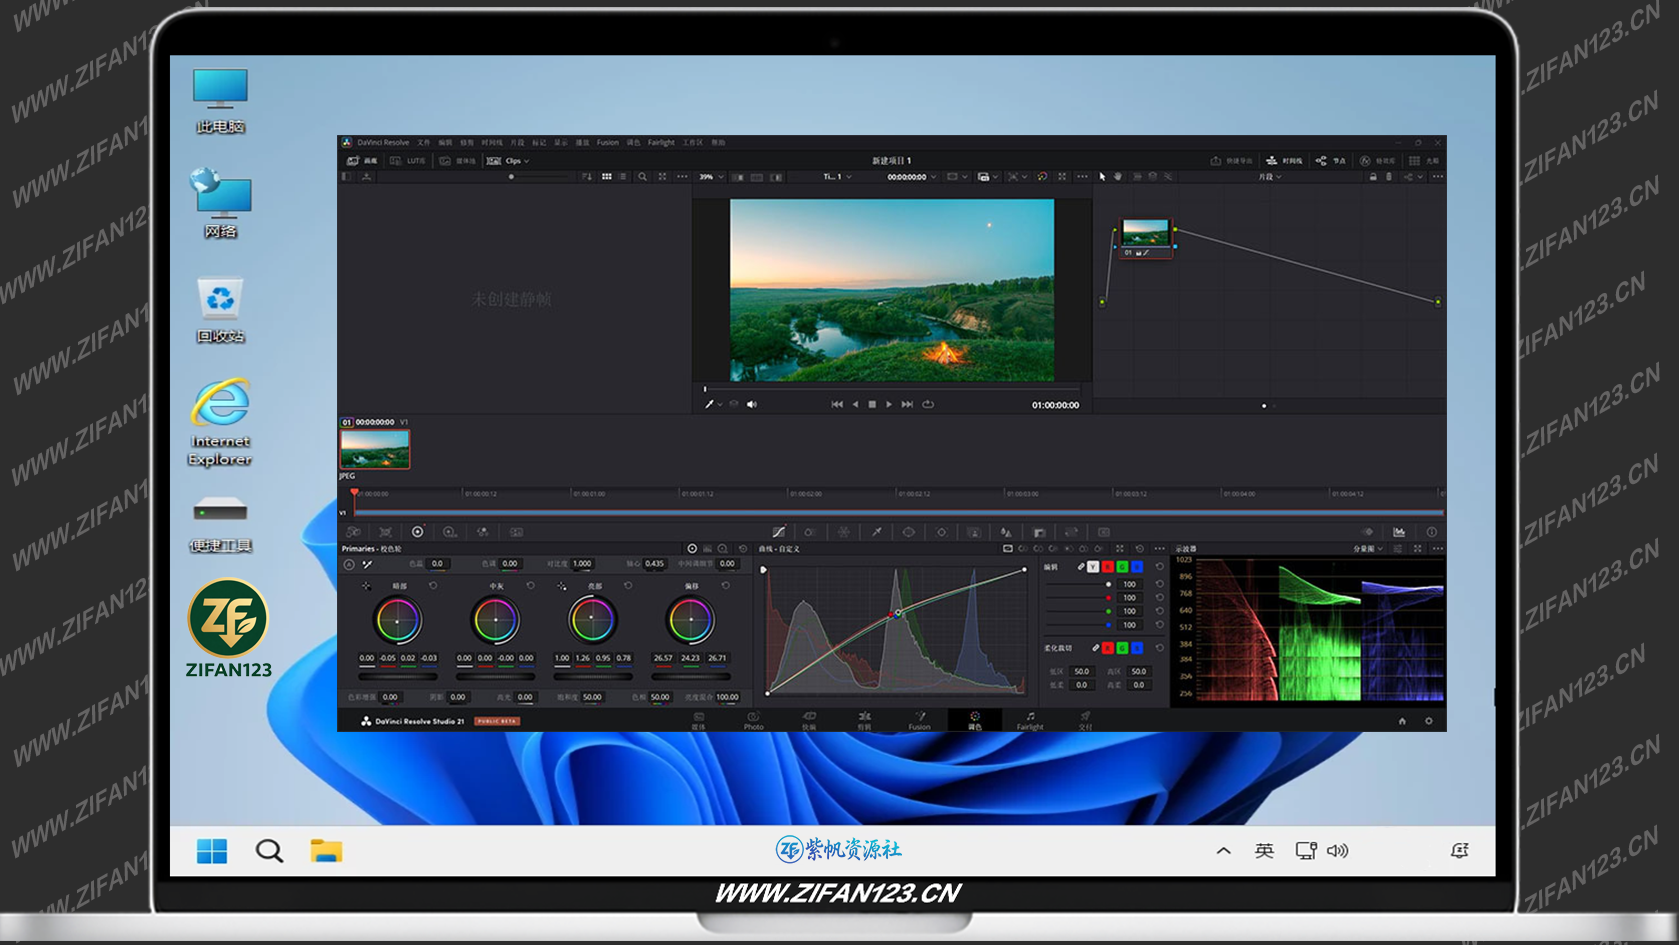Click Quick Export button
Viewport: 1680px width, 945px height.
[x=1231, y=160]
